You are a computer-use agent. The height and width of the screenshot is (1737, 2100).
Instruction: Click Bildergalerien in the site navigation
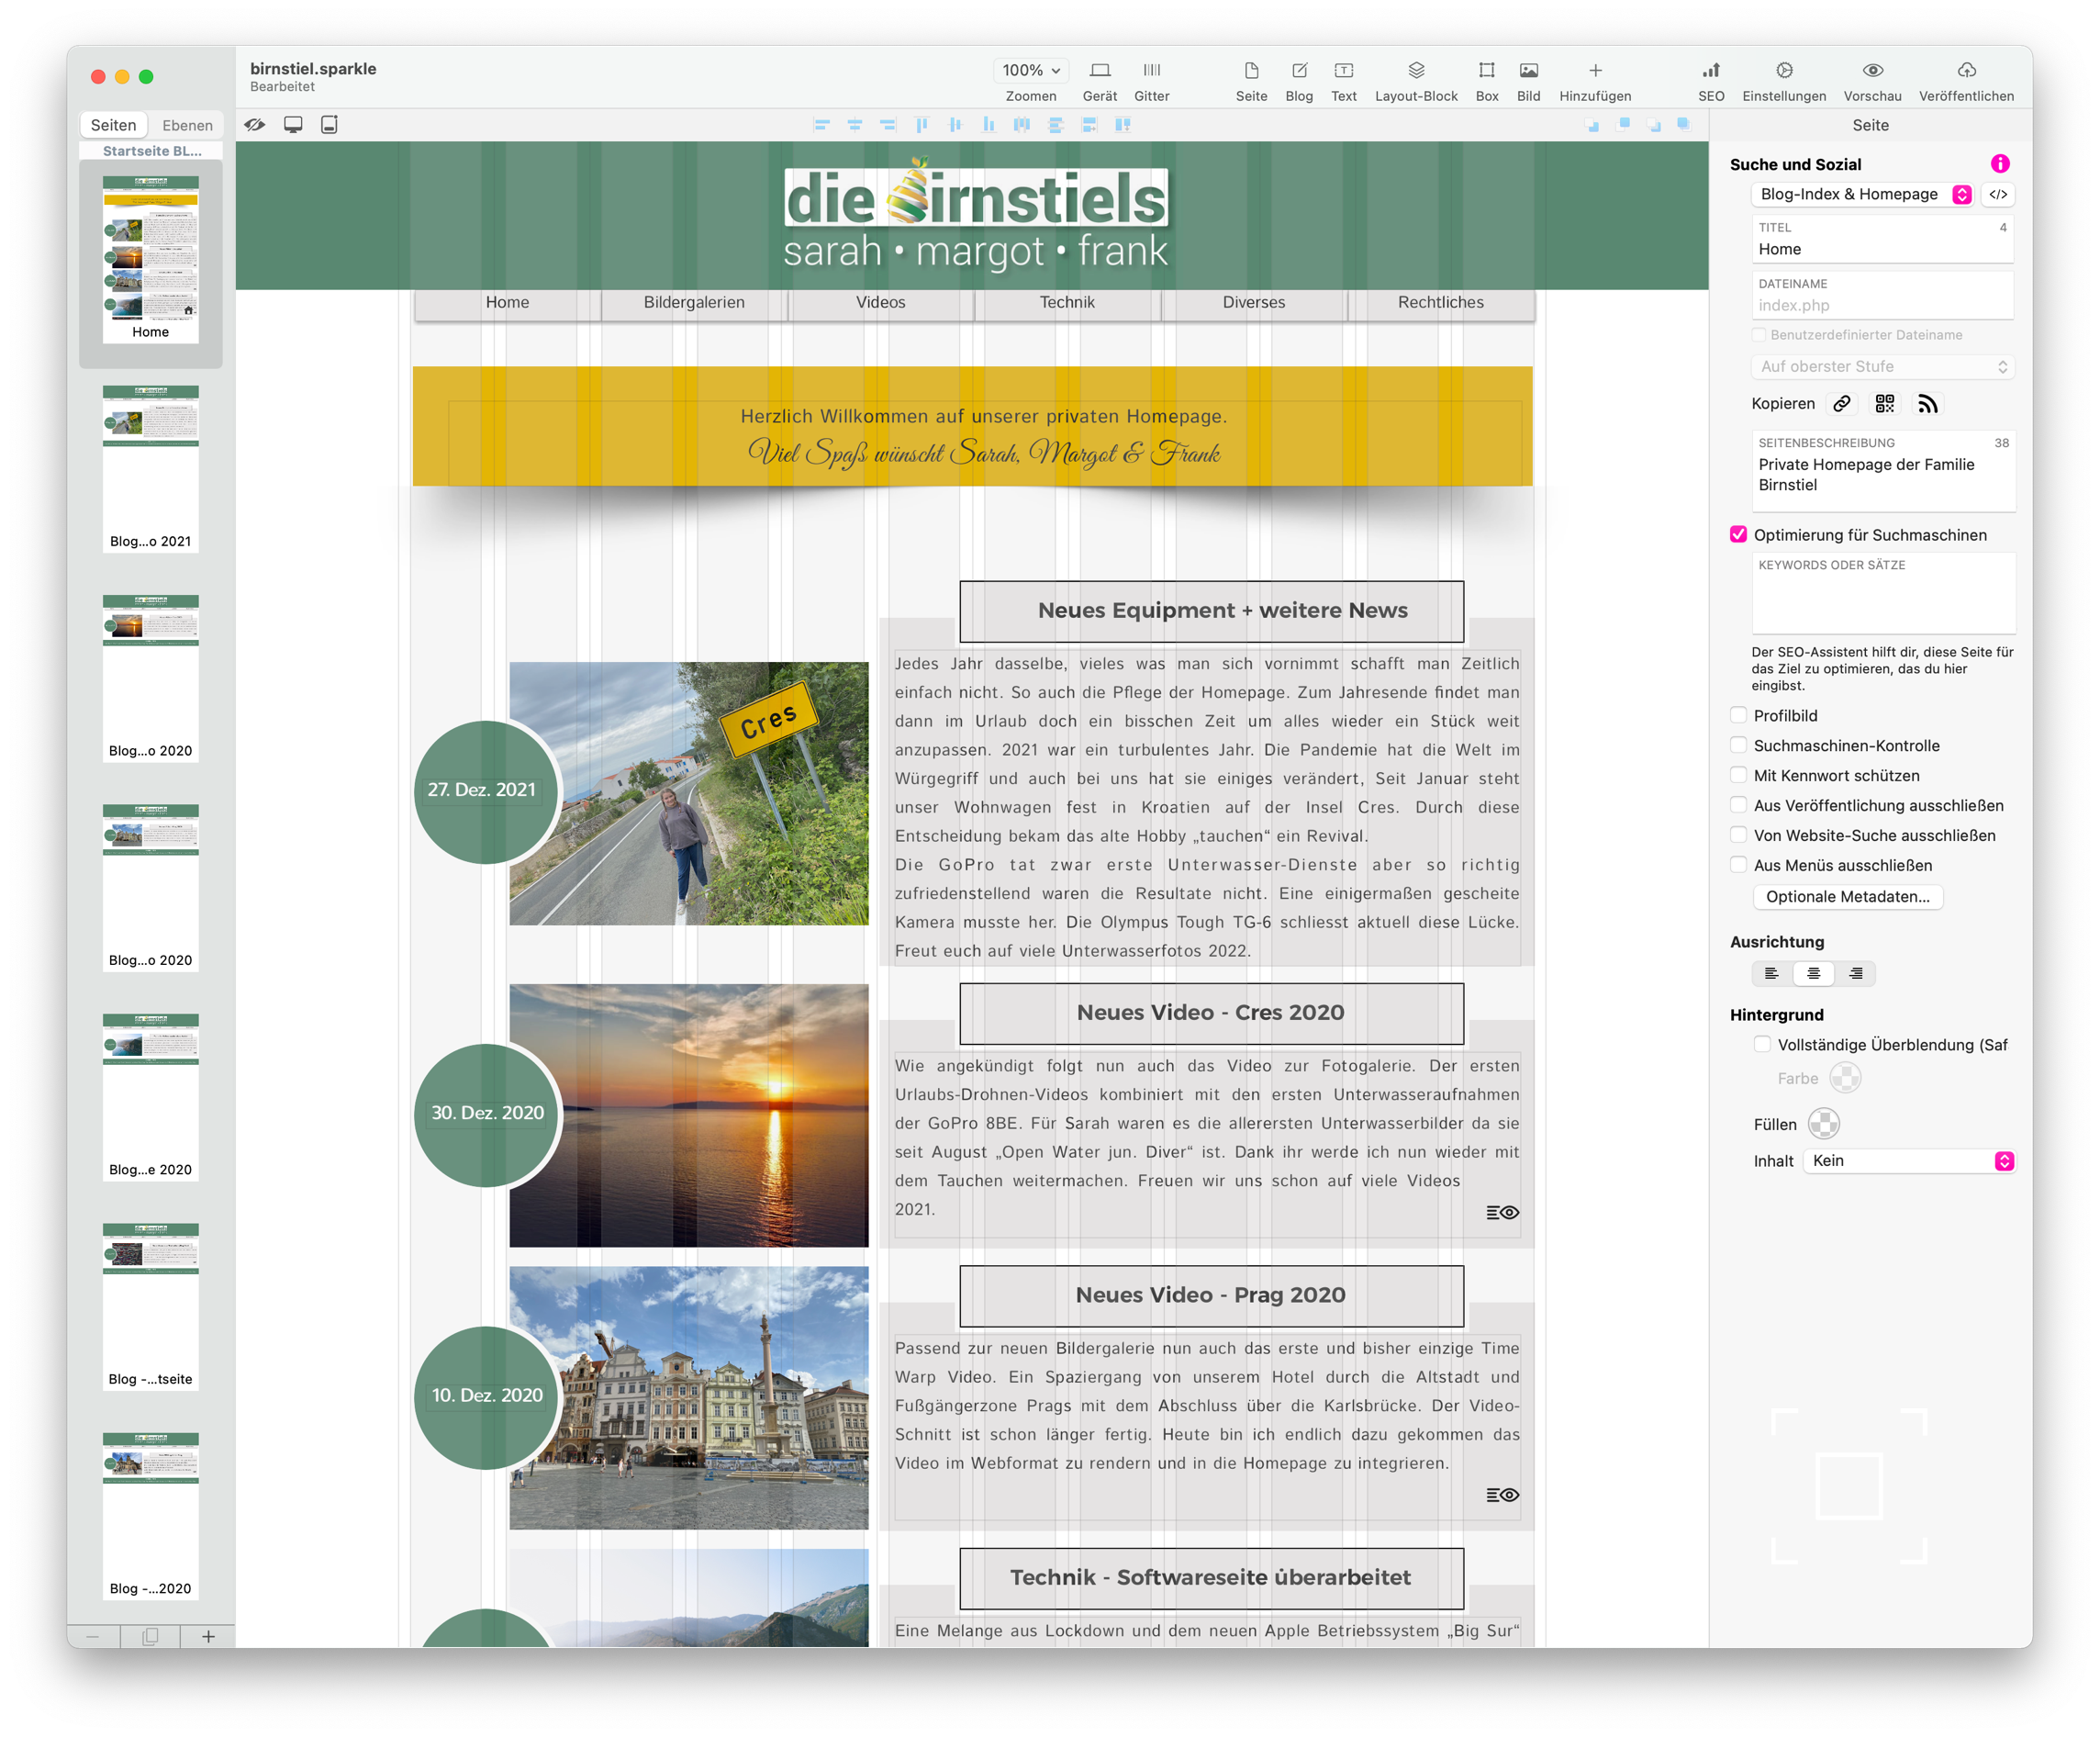point(694,302)
